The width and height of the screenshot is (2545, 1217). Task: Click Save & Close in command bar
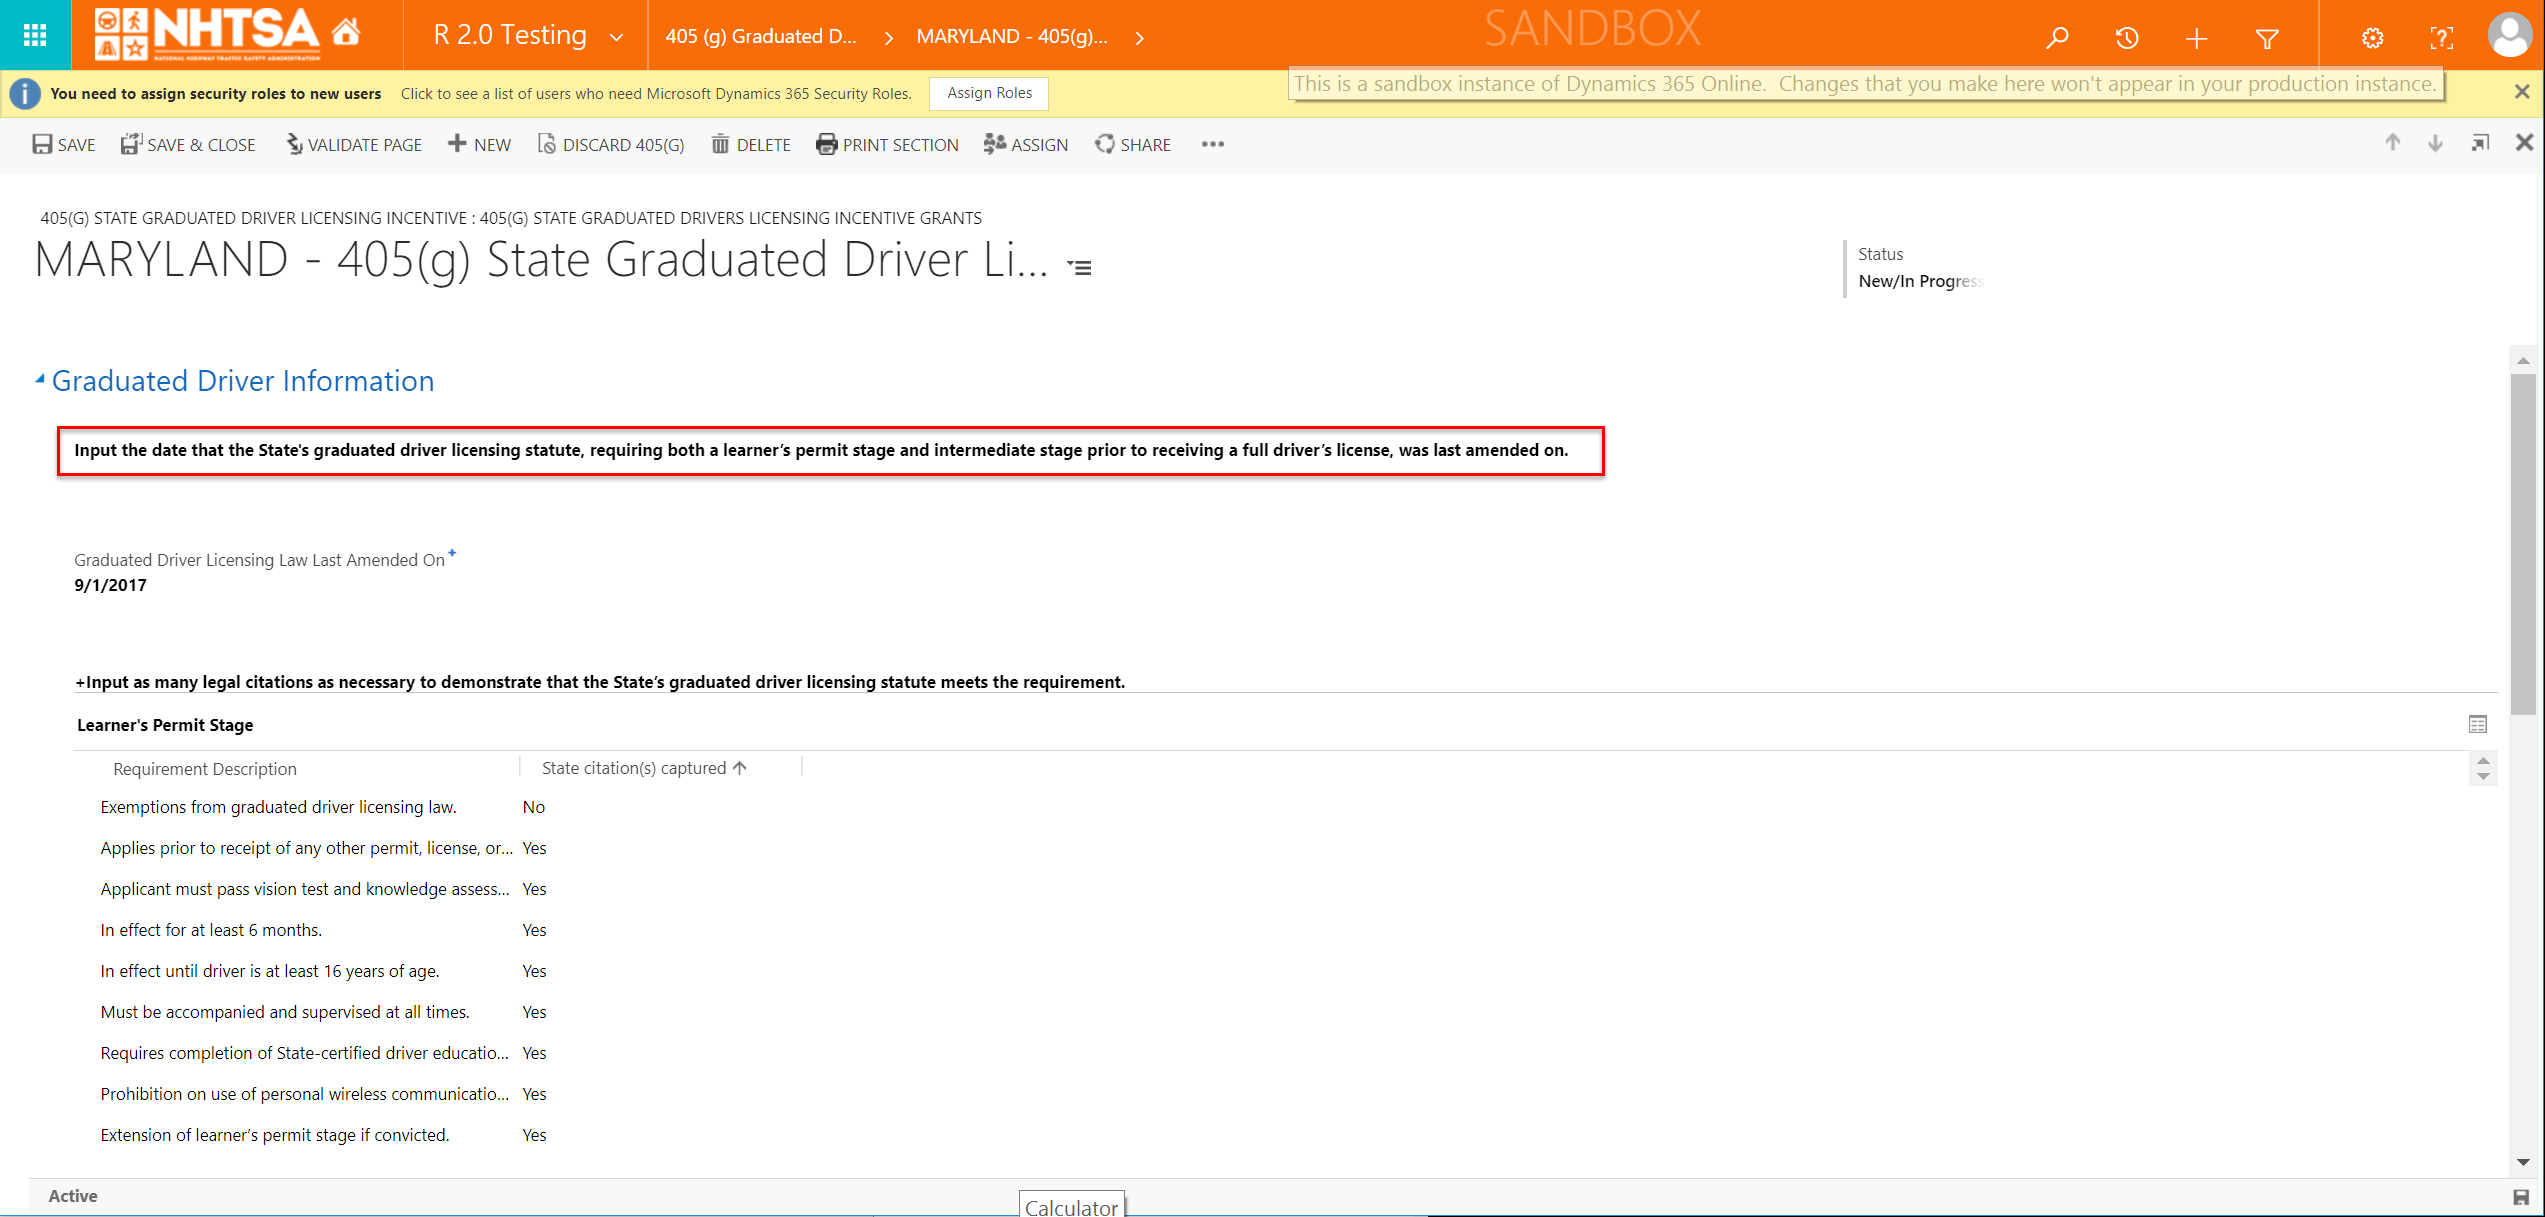[x=188, y=145]
